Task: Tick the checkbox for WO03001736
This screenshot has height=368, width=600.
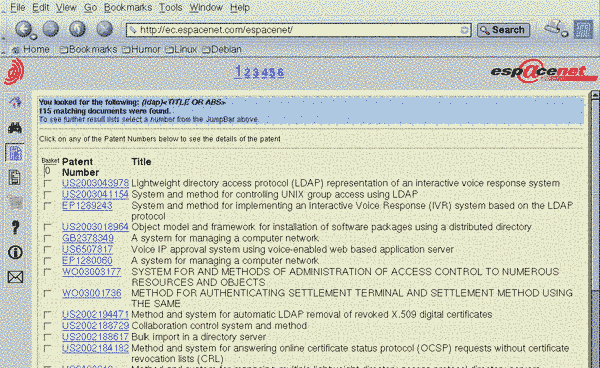Action: click(x=47, y=293)
